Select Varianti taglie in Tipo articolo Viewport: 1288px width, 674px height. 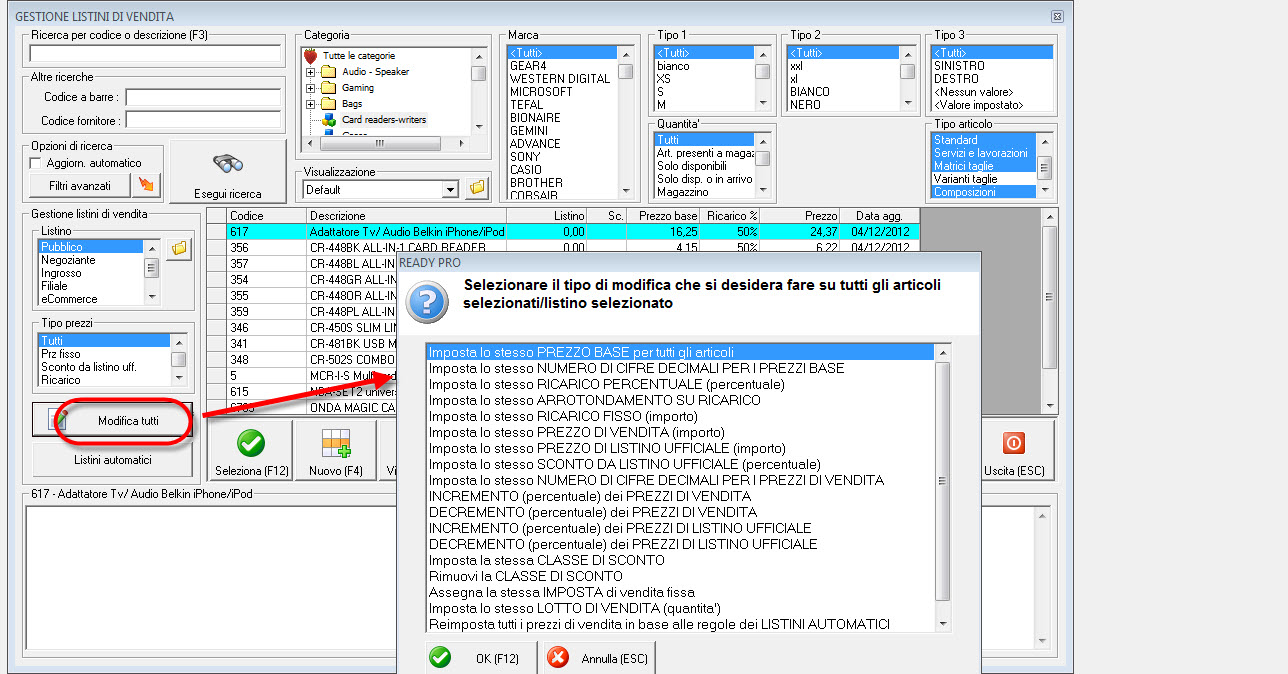984,179
